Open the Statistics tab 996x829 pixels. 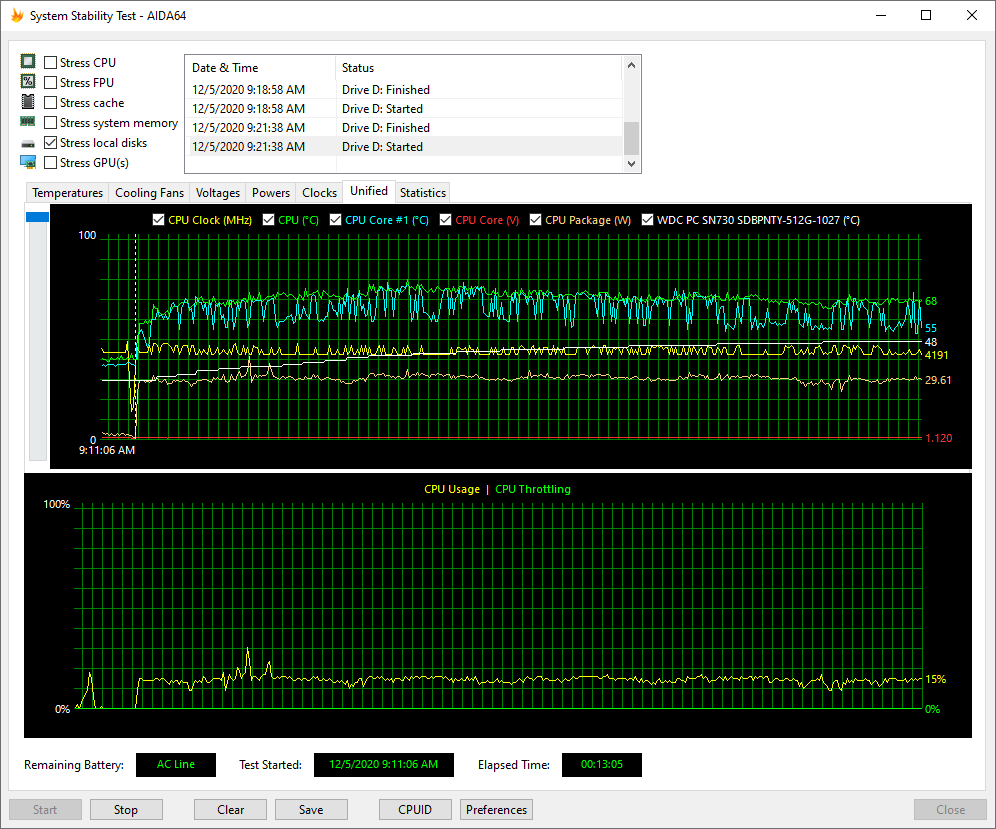click(422, 193)
